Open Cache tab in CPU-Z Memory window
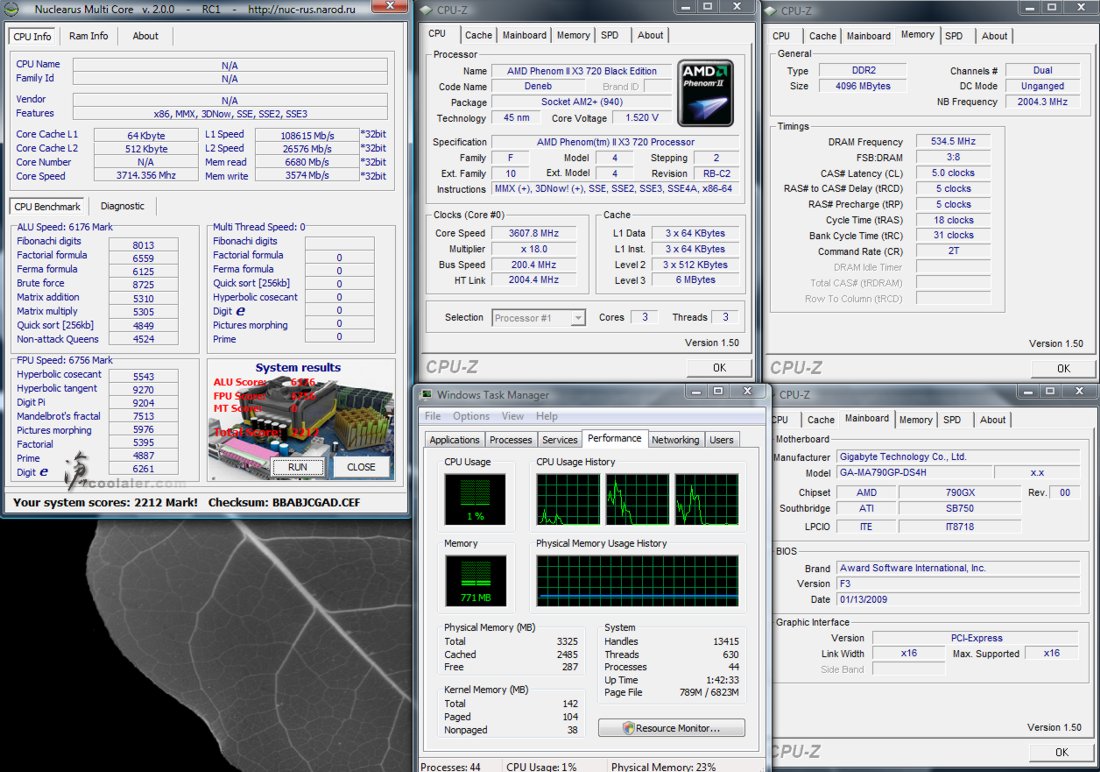Viewport: 1100px width, 772px height. (822, 36)
